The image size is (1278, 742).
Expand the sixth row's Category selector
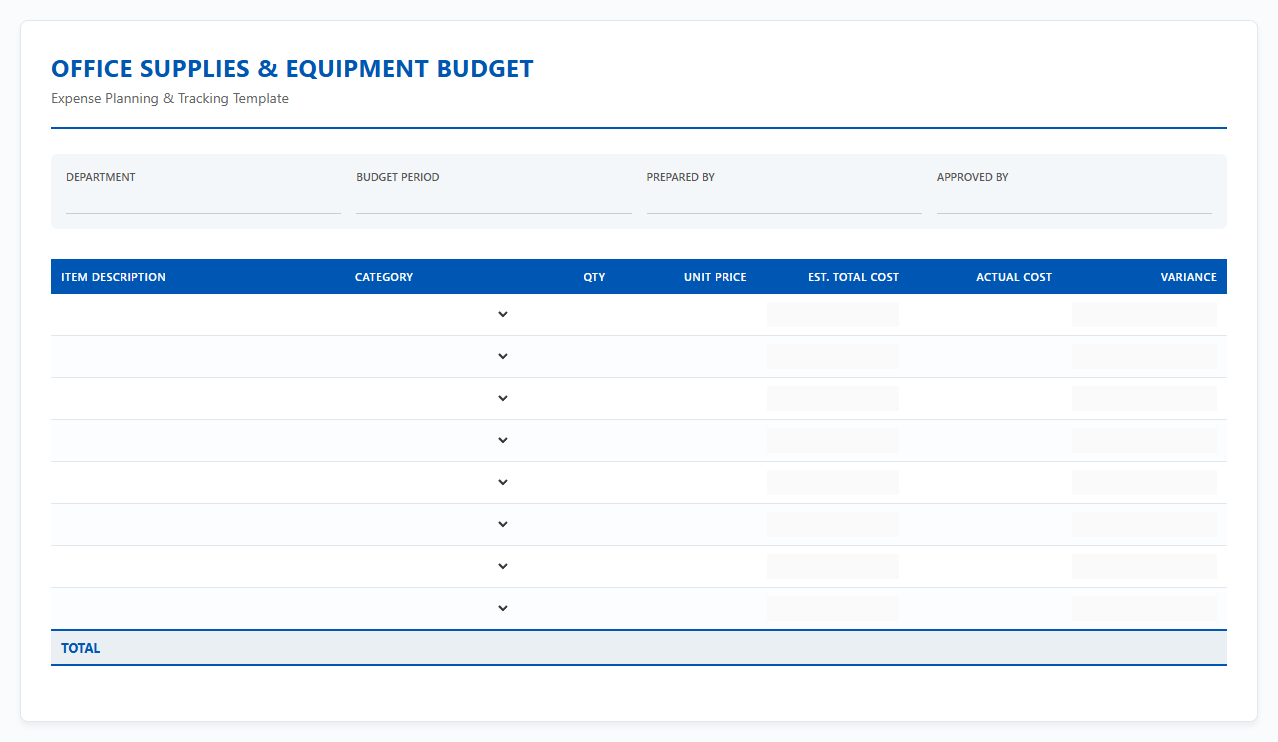point(432,524)
